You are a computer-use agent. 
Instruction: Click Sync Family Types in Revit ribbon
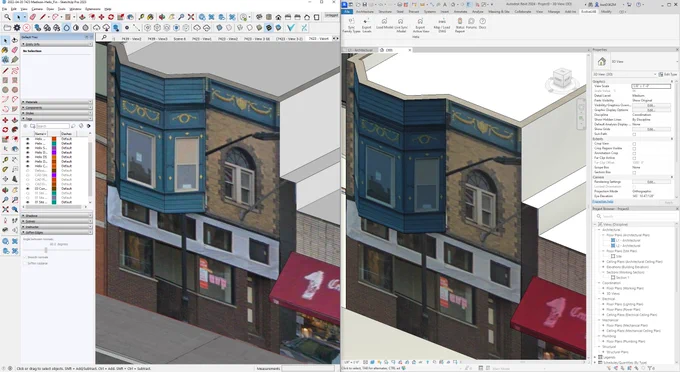[351, 26]
